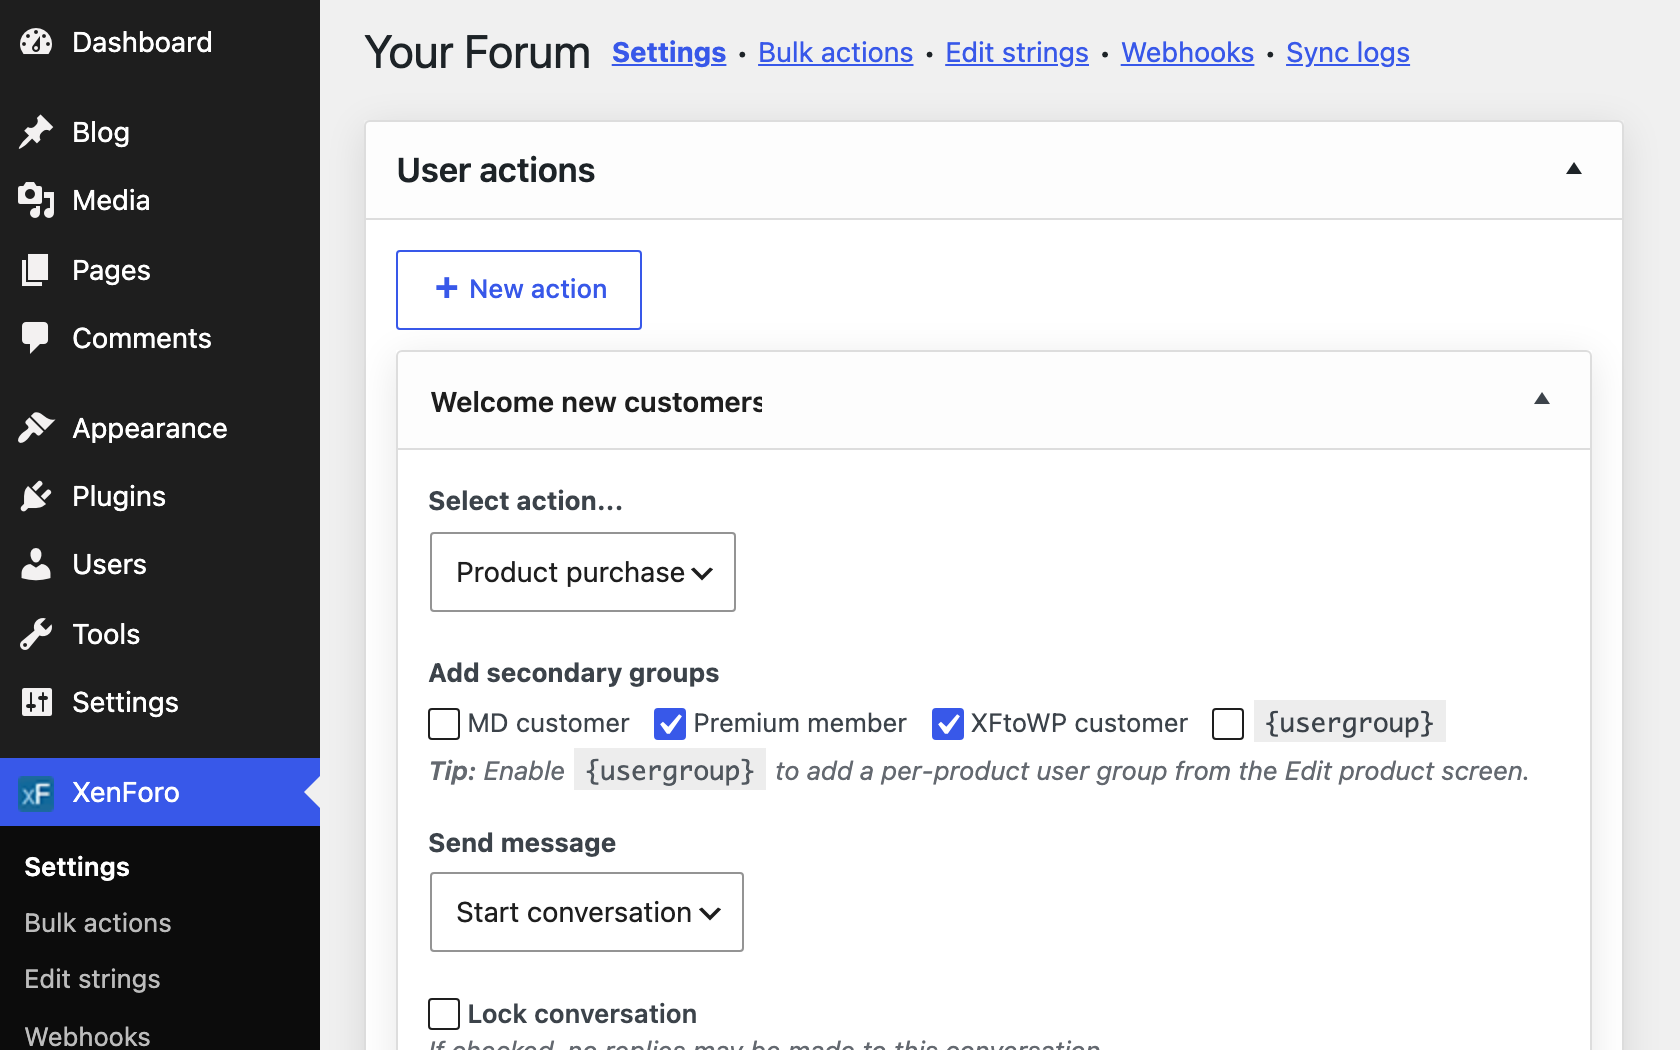The image size is (1680, 1050).
Task: Click the Settings link beside Your Forum
Action: click(x=669, y=52)
